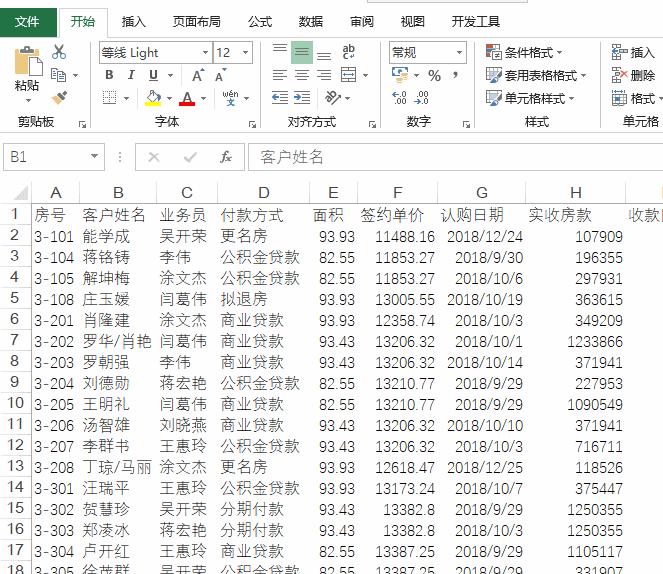Switch to the 数据 tab

click(311, 22)
